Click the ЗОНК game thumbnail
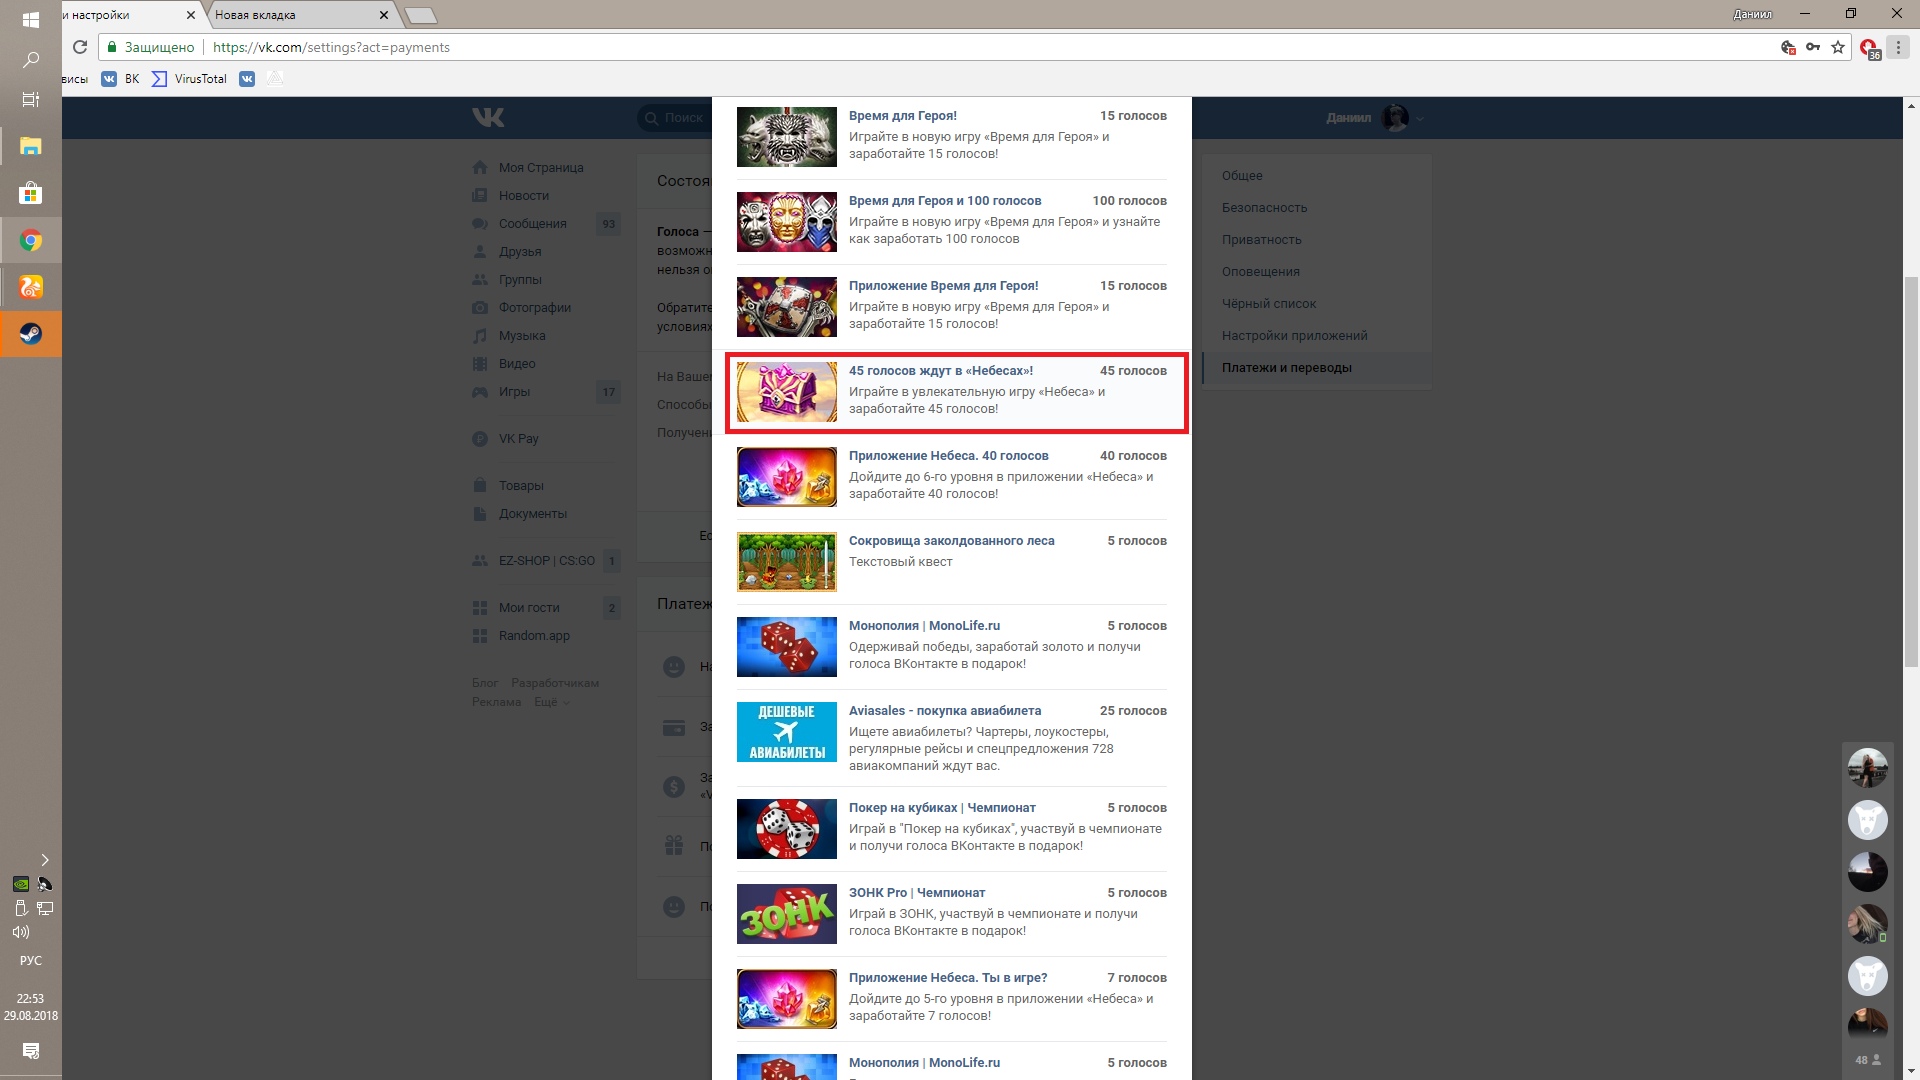Screen dimensions: 1920x1080 click(x=786, y=914)
